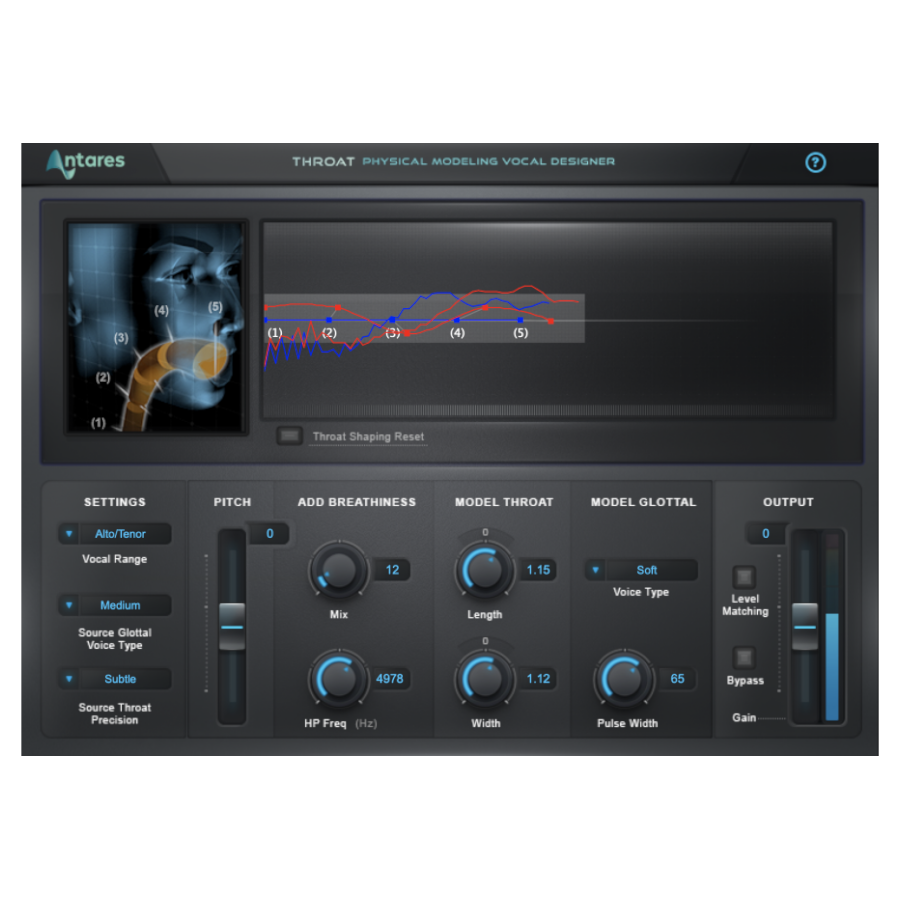The width and height of the screenshot is (900, 900).
Task: Click blue throat node at point (2)
Action: (329, 320)
